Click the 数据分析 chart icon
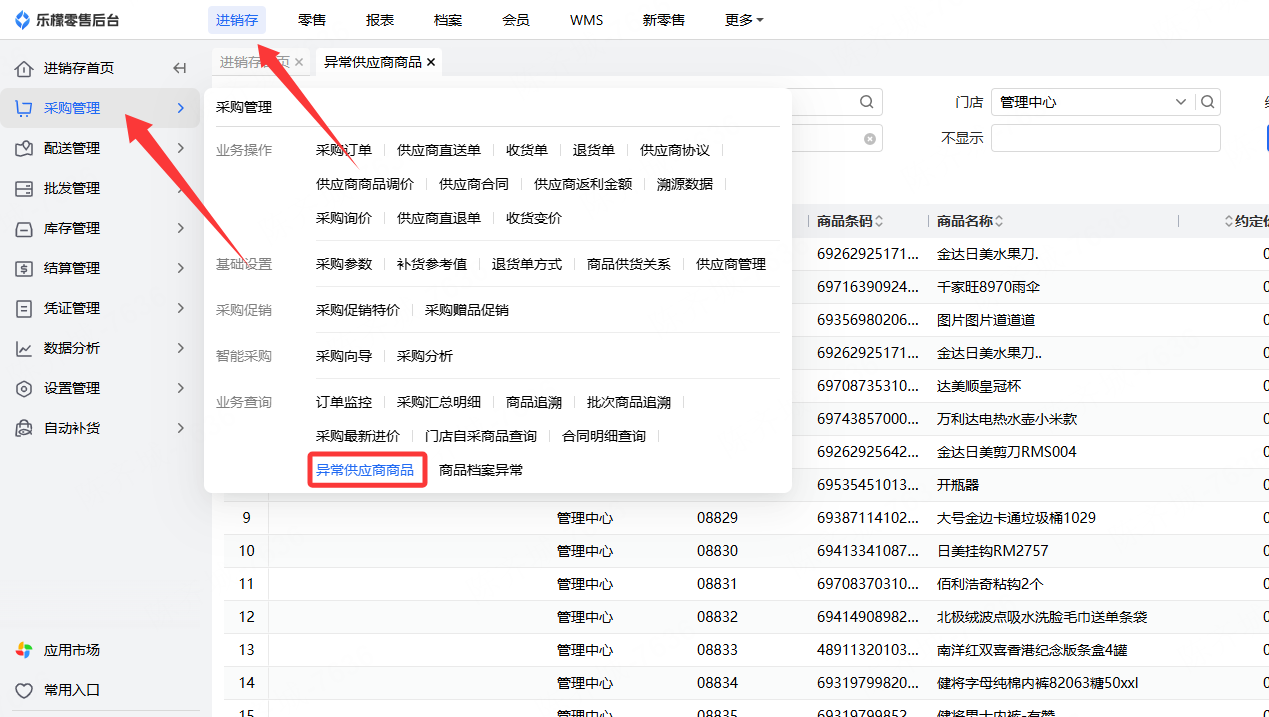This screenshot has height=717, width=1269. [24, 348]
